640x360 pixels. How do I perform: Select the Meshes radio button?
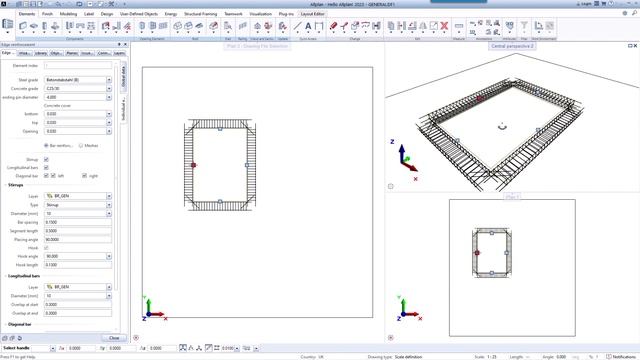coord(81,146)
